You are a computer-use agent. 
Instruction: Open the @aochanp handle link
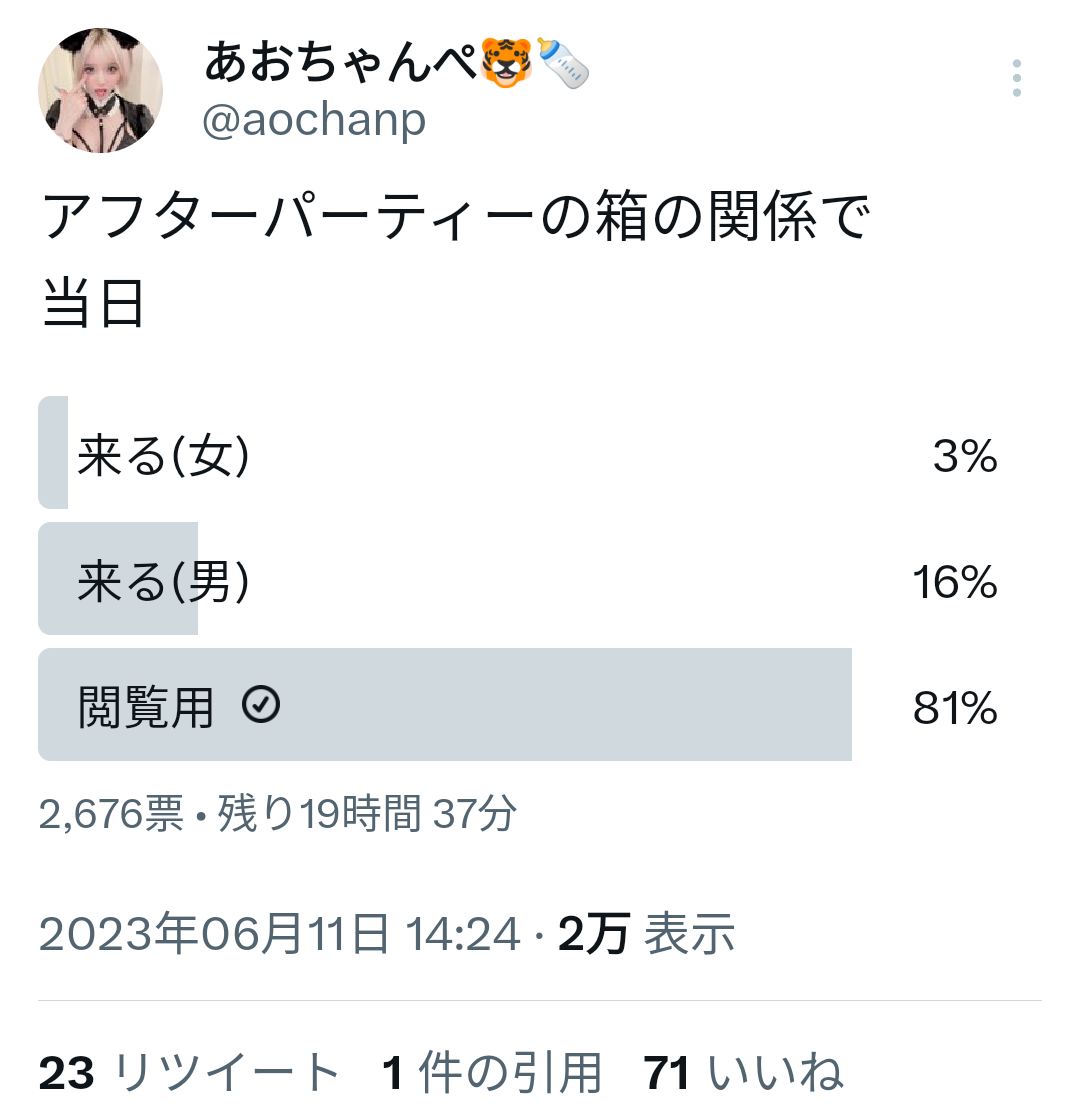click(x=314, y=120)
